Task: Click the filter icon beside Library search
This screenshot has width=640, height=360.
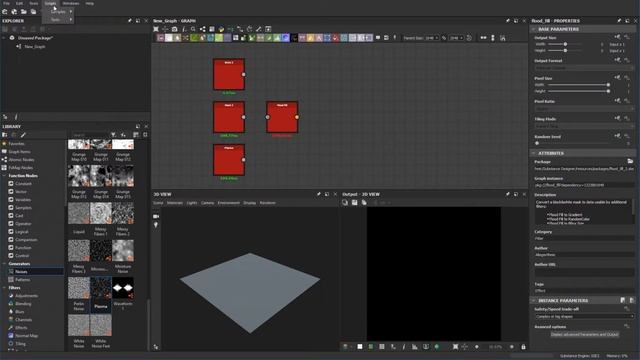Action: coord(113,135)
